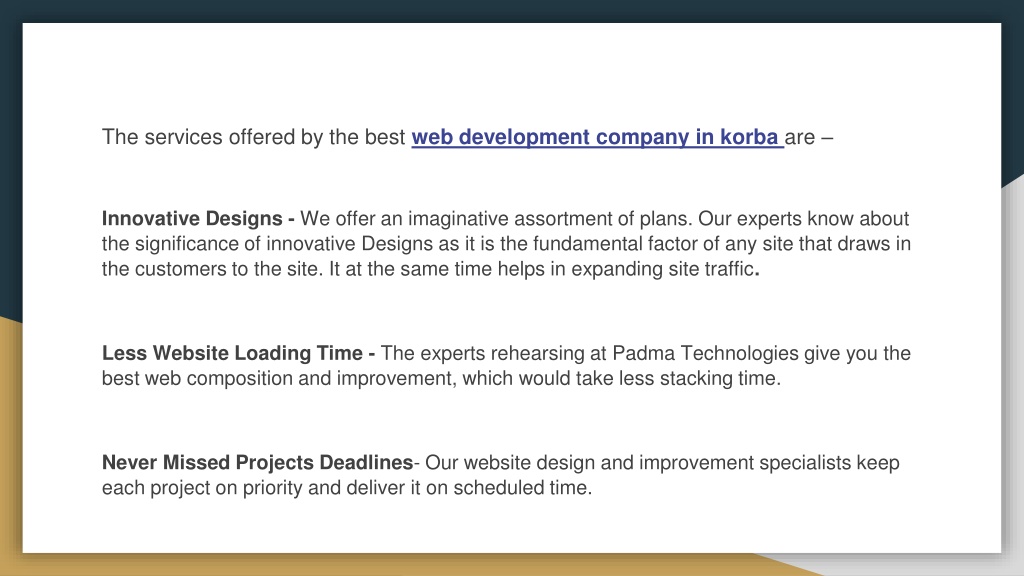
Task: Click the line starting "the significance of innovative"
Action: (x=506, y=244)
